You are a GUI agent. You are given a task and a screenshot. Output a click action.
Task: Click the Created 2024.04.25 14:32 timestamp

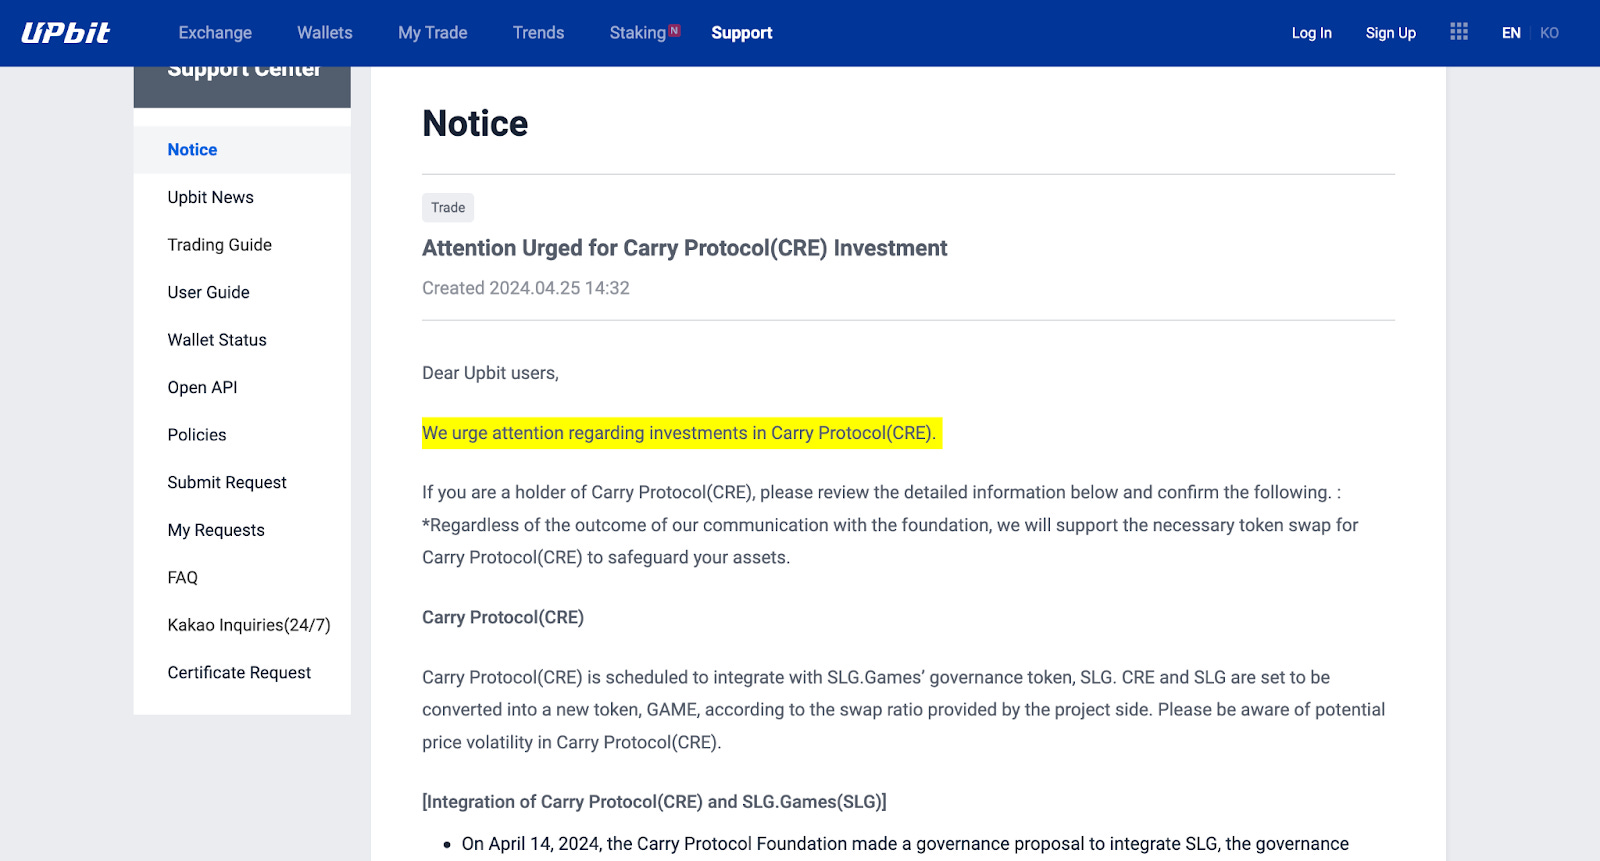click(526, 288)
